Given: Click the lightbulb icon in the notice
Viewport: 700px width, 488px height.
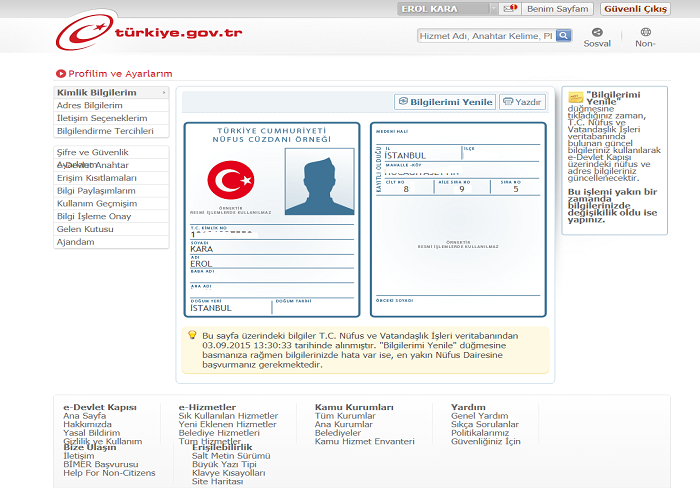Looking at the screenshot, I should tap(192, 335).
